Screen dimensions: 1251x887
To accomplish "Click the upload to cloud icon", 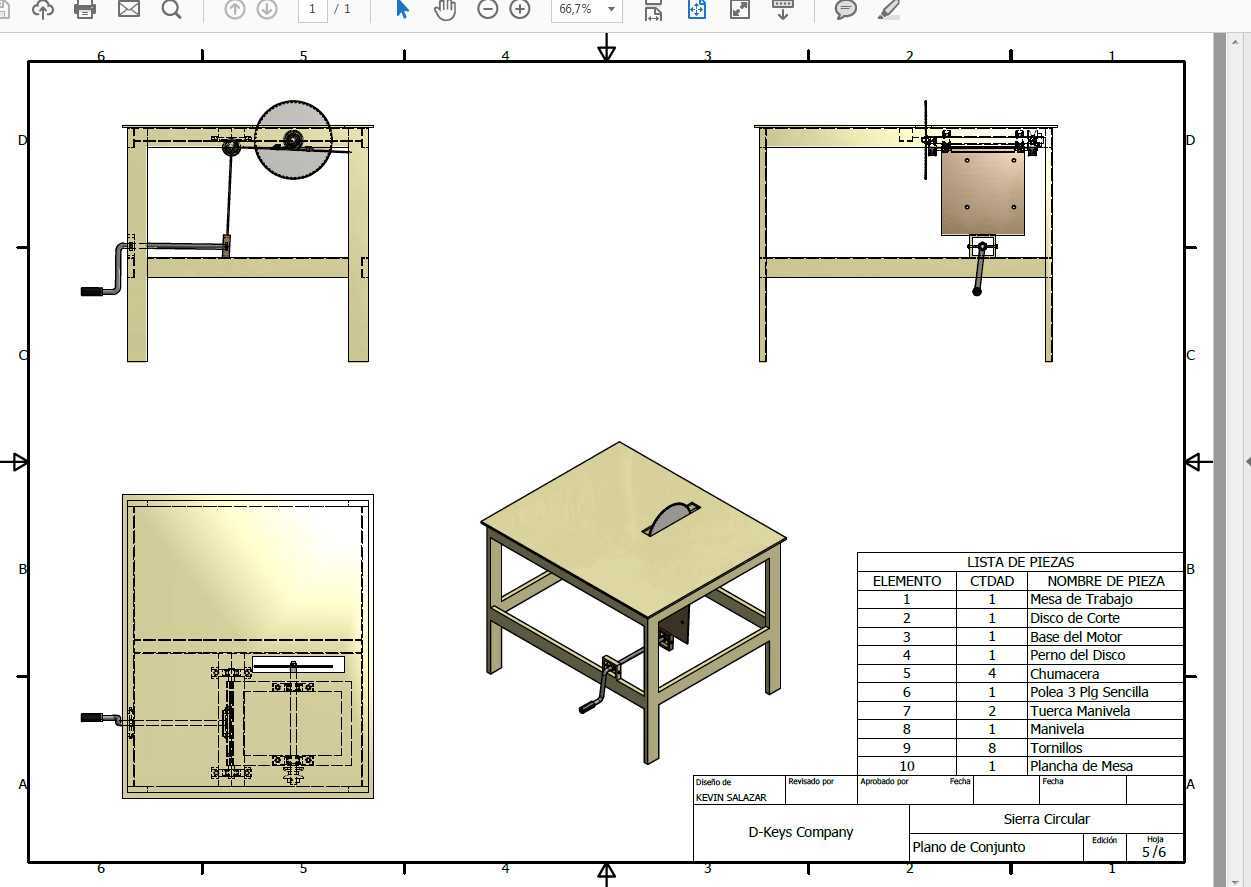I will tap(42, 9).
